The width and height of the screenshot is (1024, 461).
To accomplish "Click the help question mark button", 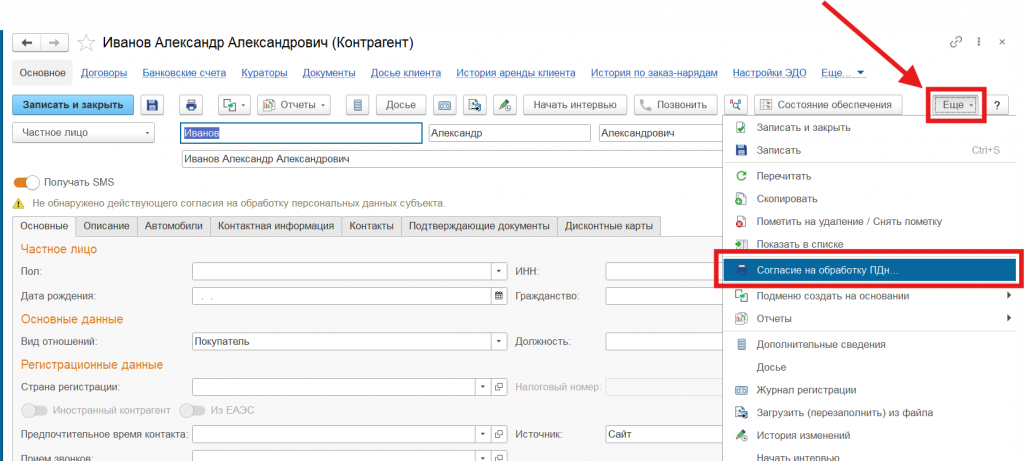I will point(997,105).
